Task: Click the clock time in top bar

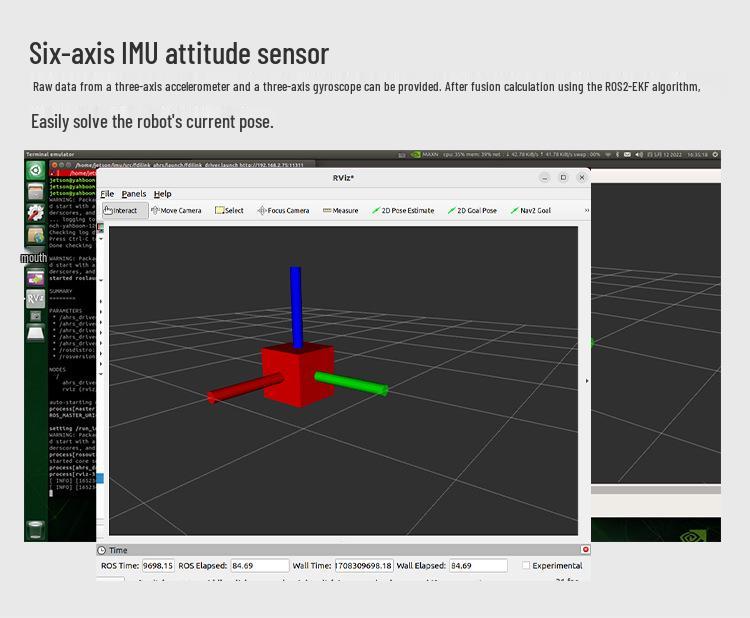Action: pyautogui.click(x=697, y=154)
